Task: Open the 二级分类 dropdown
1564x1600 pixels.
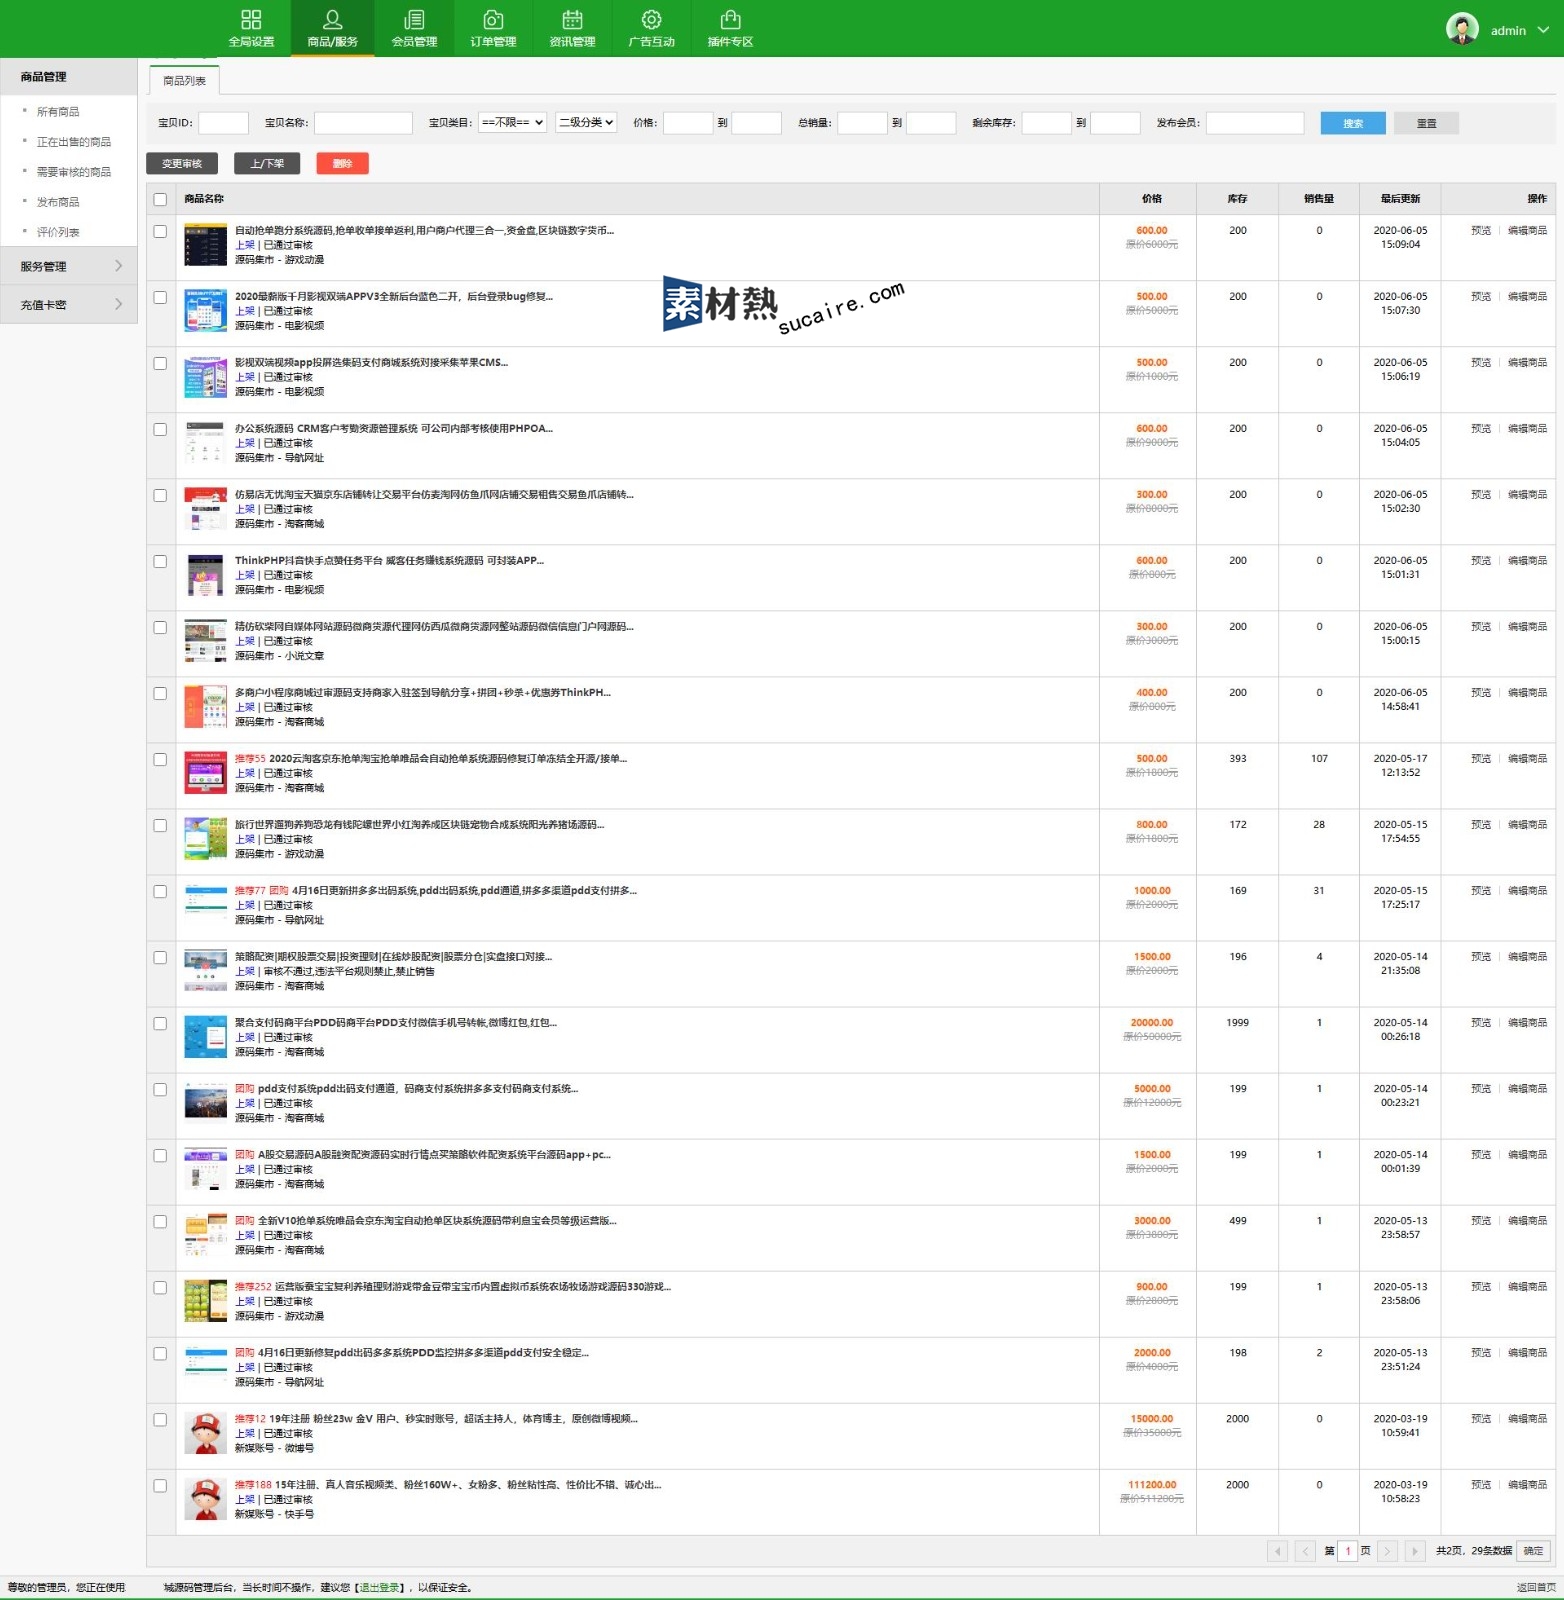Action: 586,123
